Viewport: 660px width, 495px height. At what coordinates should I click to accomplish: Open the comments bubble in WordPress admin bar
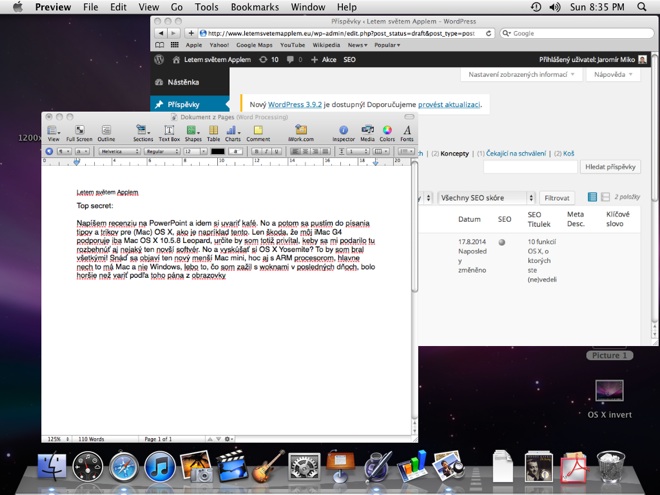(x=294, y=60)
